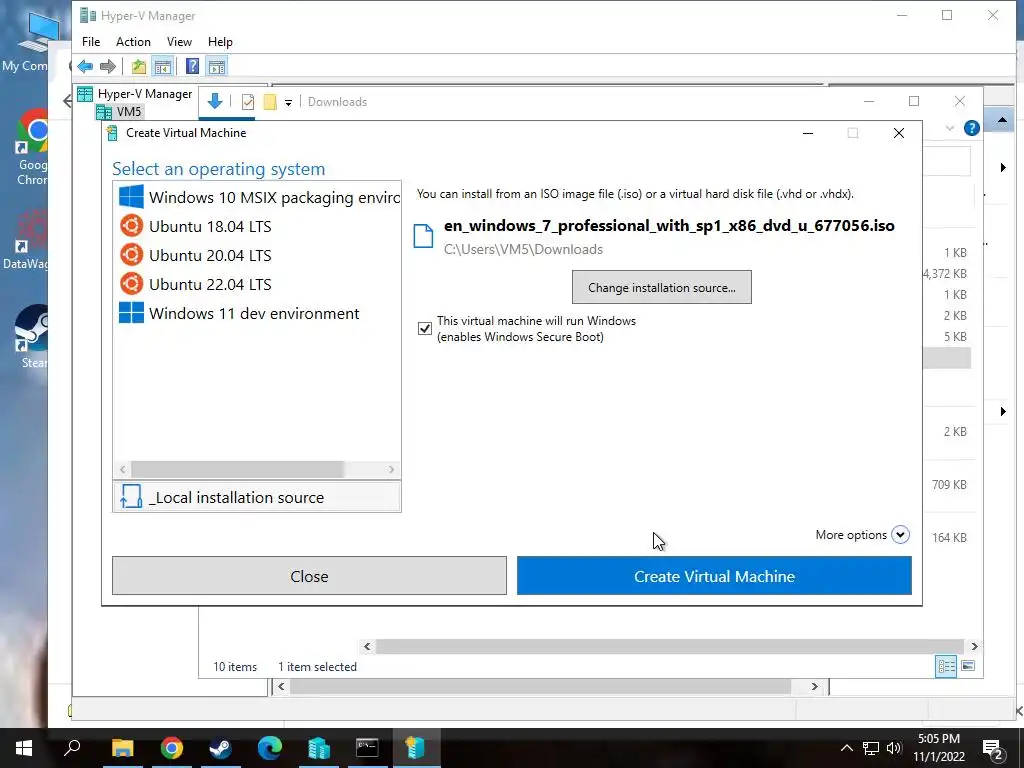Click the en_windows_7_professional ISO file name

point(669,226)
